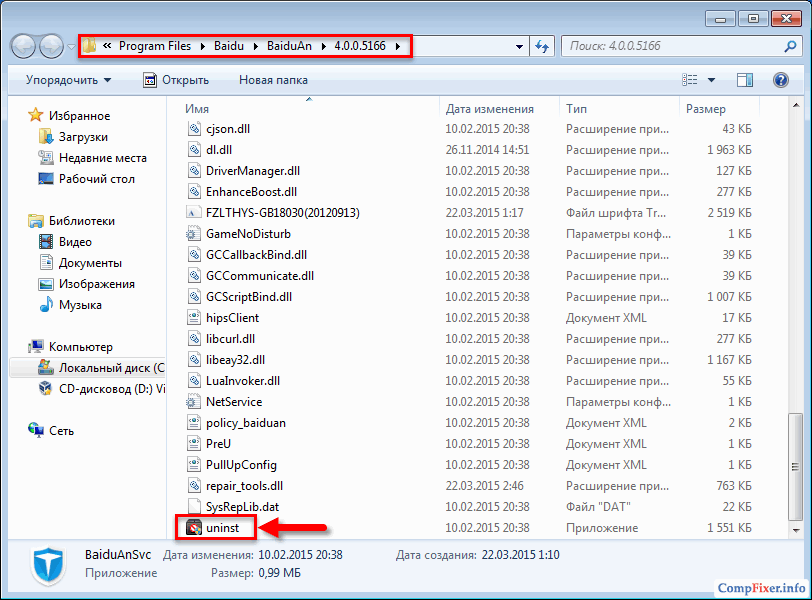Click the Открыть toolbar button

[176, 80]
